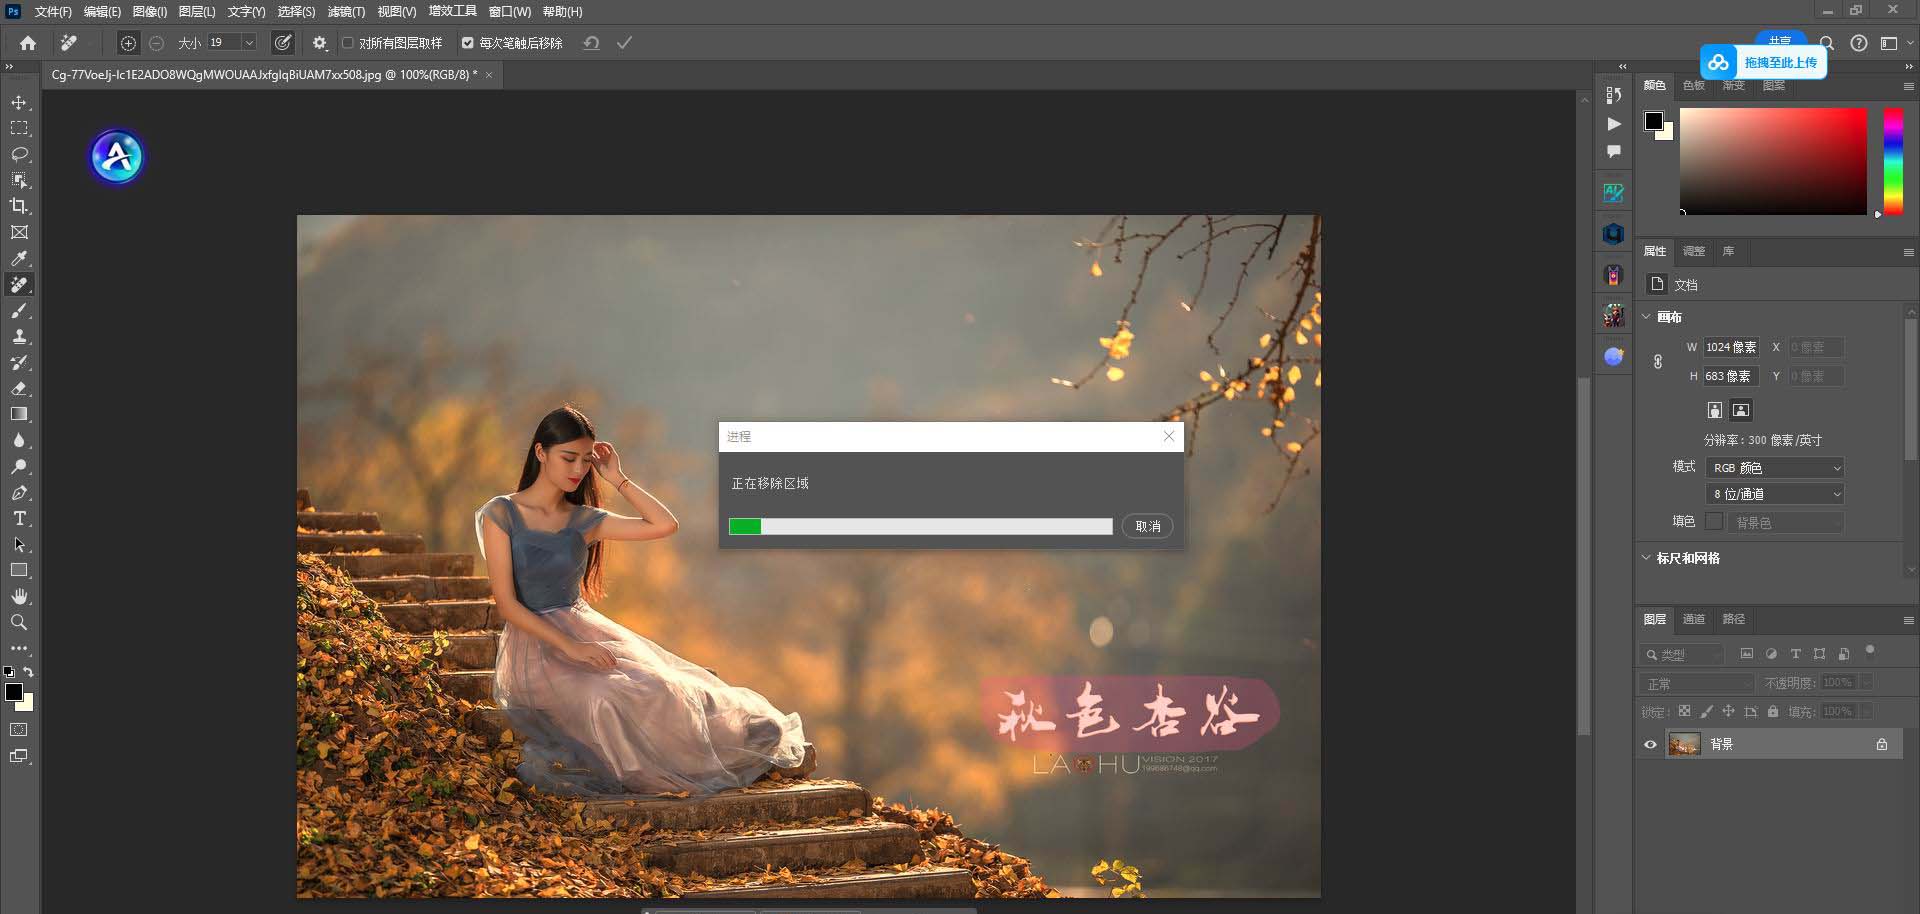The width and height of the screenshot is (1920, 914).
Task: Enable 对所有图层取样 checkbox
Action: coord(348,43)
